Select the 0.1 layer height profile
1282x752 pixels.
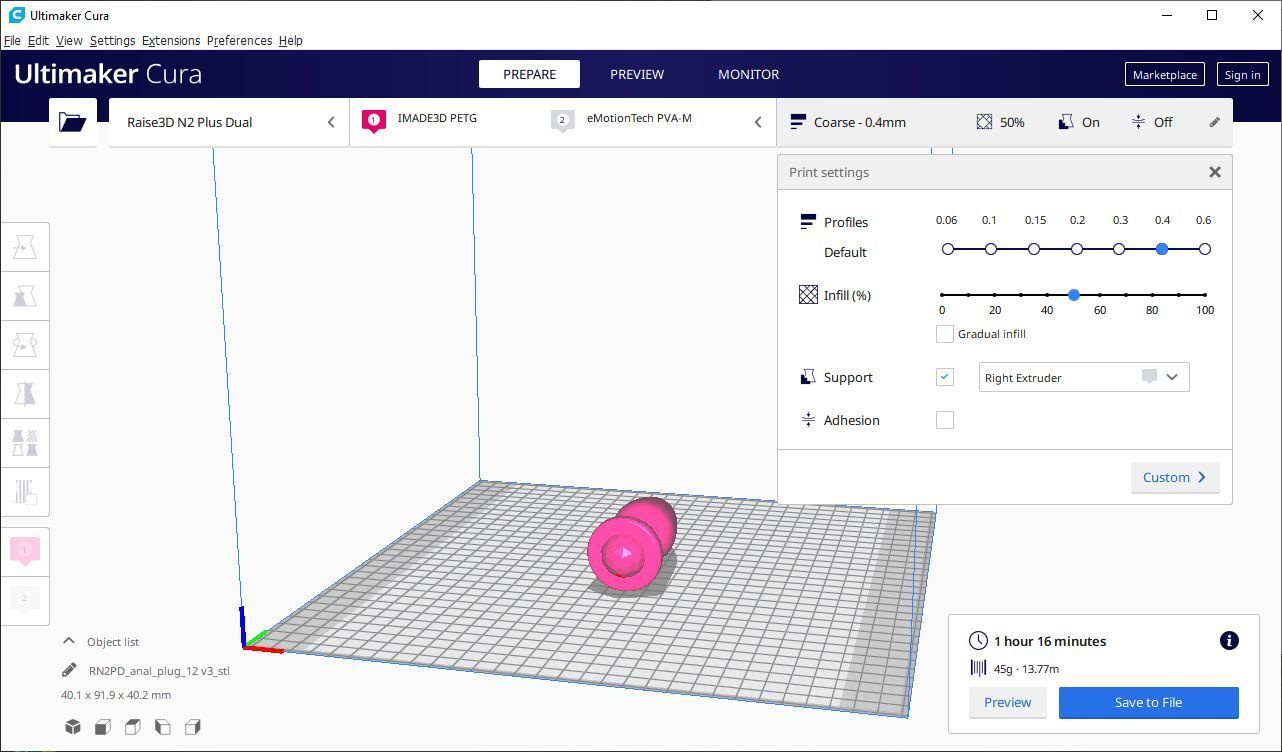pyautogui.click(x=991, y=249)
